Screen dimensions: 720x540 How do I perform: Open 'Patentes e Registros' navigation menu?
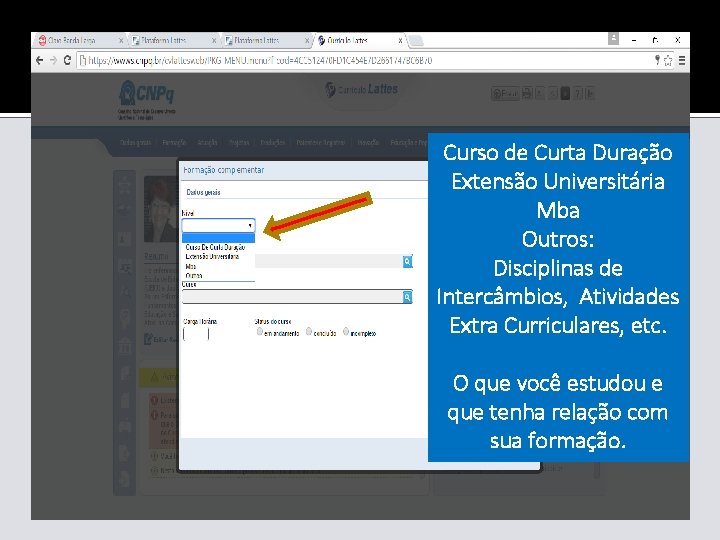(321, 142)
